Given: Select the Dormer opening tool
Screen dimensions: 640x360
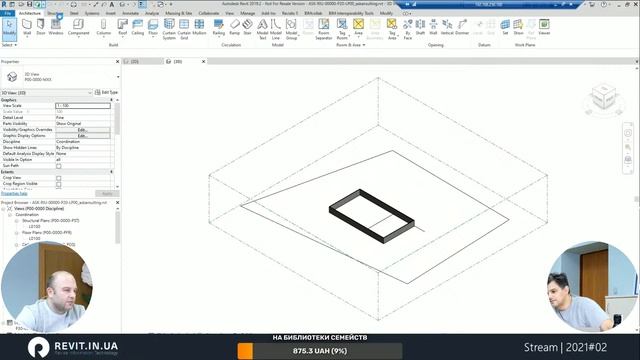Looking at the screenshot, I should pos(462,27).
